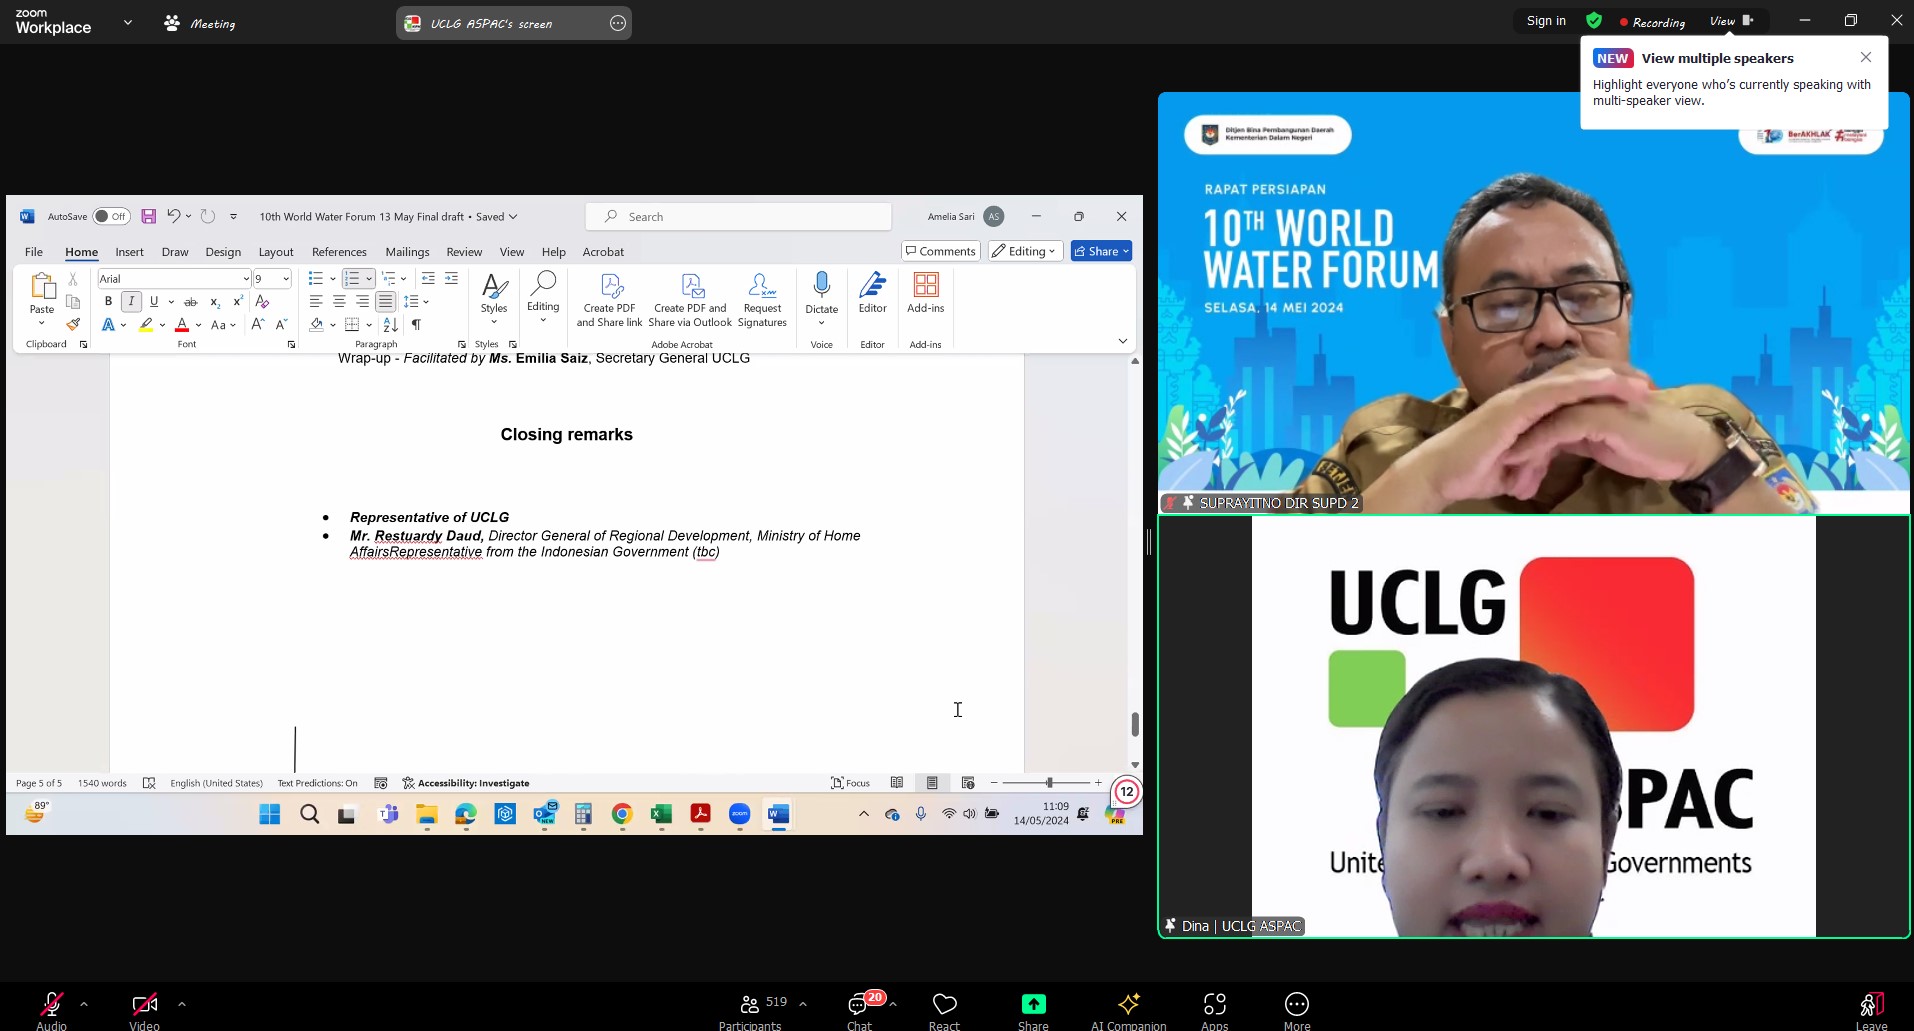Image resolution: width=1914 pixels, height=1031 pixels.
Task: Click Zoom Share screen button
Action: coord(1033,1011)
